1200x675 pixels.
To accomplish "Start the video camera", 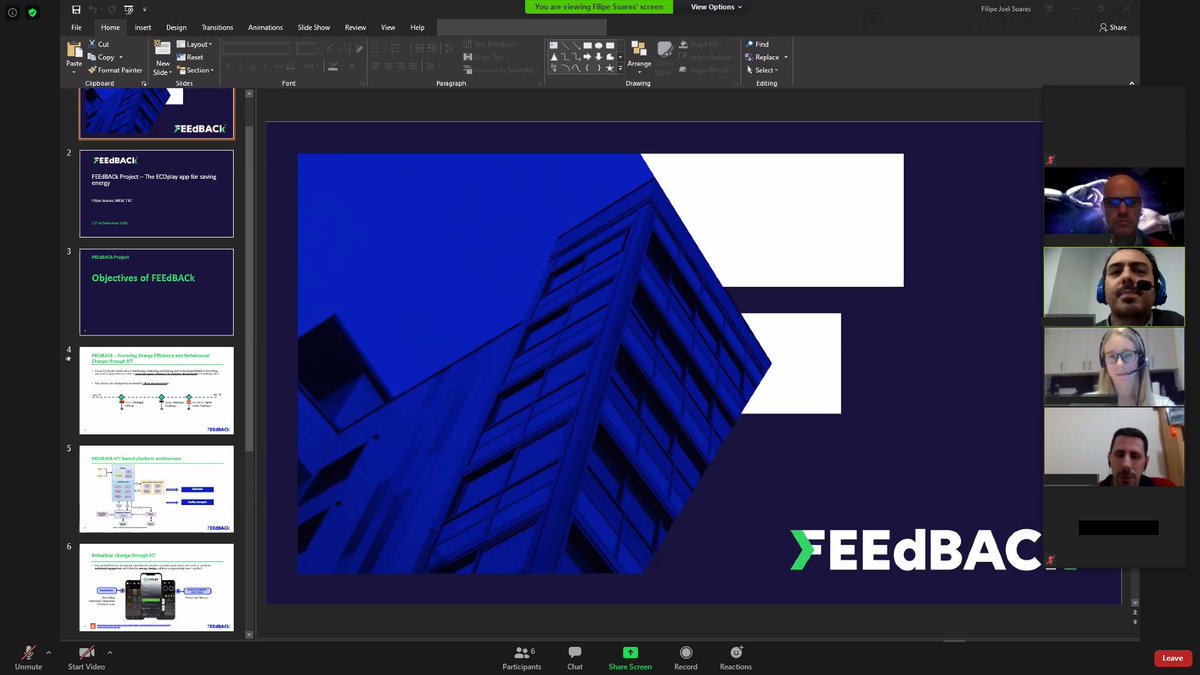I will [x=86, y=657].
